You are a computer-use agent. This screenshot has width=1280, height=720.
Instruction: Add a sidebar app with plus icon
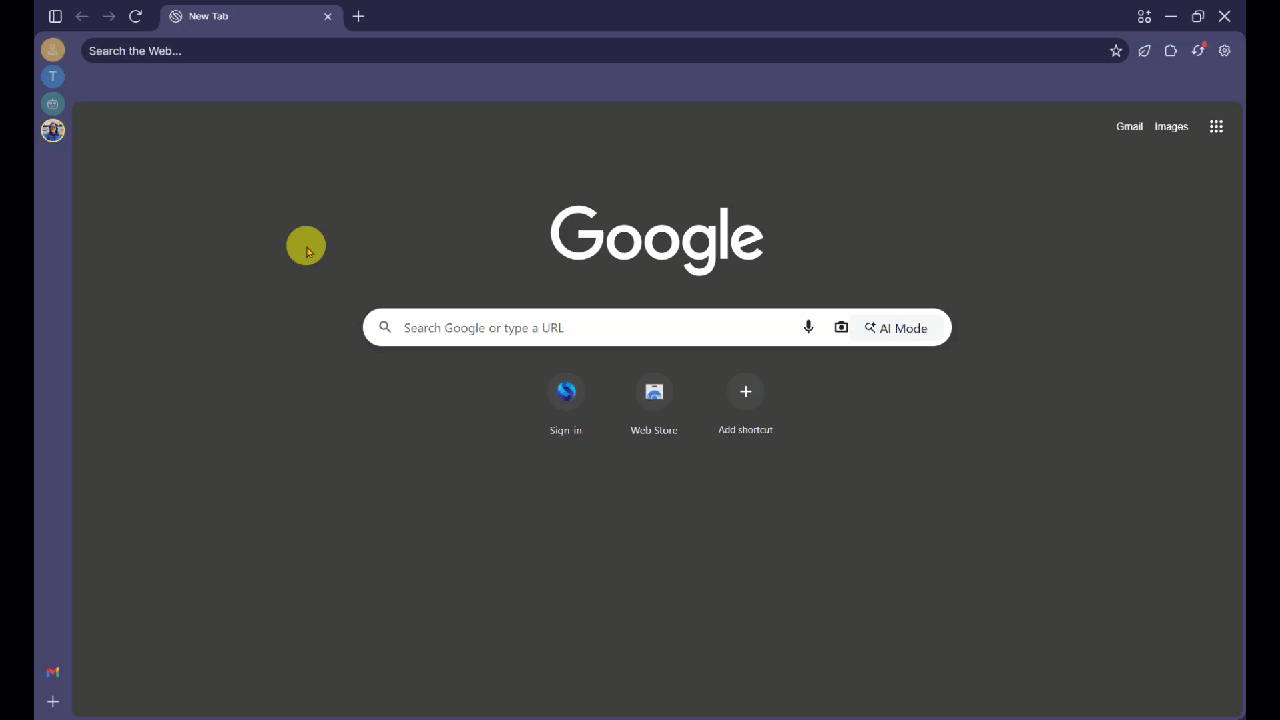[53, 702]
